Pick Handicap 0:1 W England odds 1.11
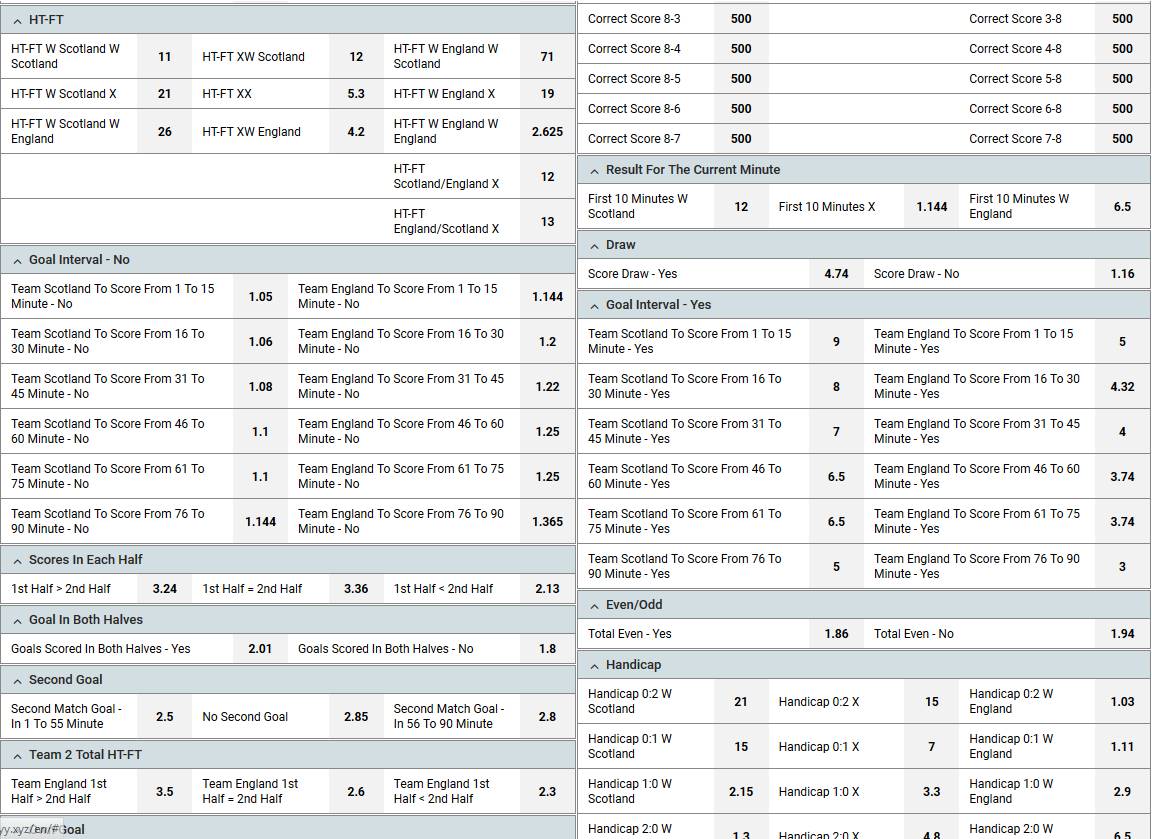The height and width of the screenshot is (839, 1152). 1123,746
